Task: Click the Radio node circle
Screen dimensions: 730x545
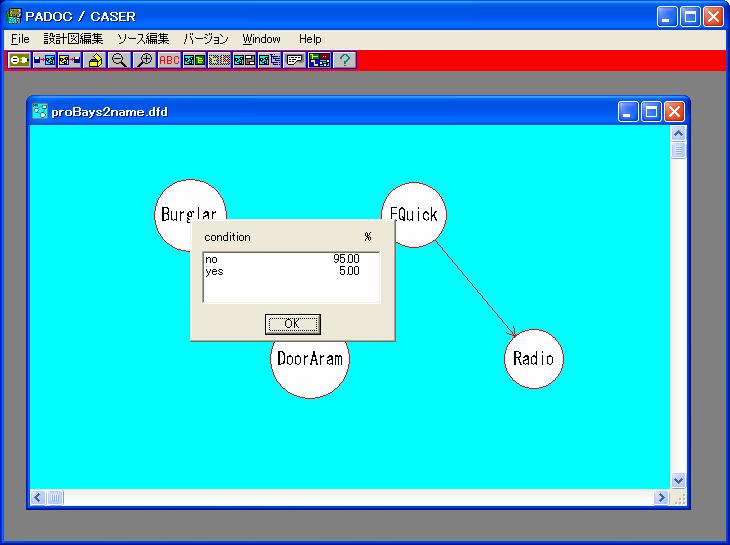Action: pos(533,359)
